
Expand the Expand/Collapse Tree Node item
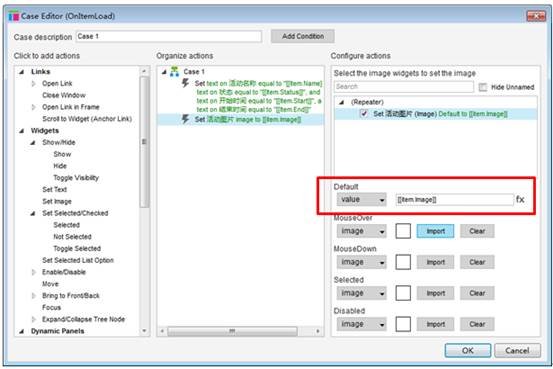(34, 319)
